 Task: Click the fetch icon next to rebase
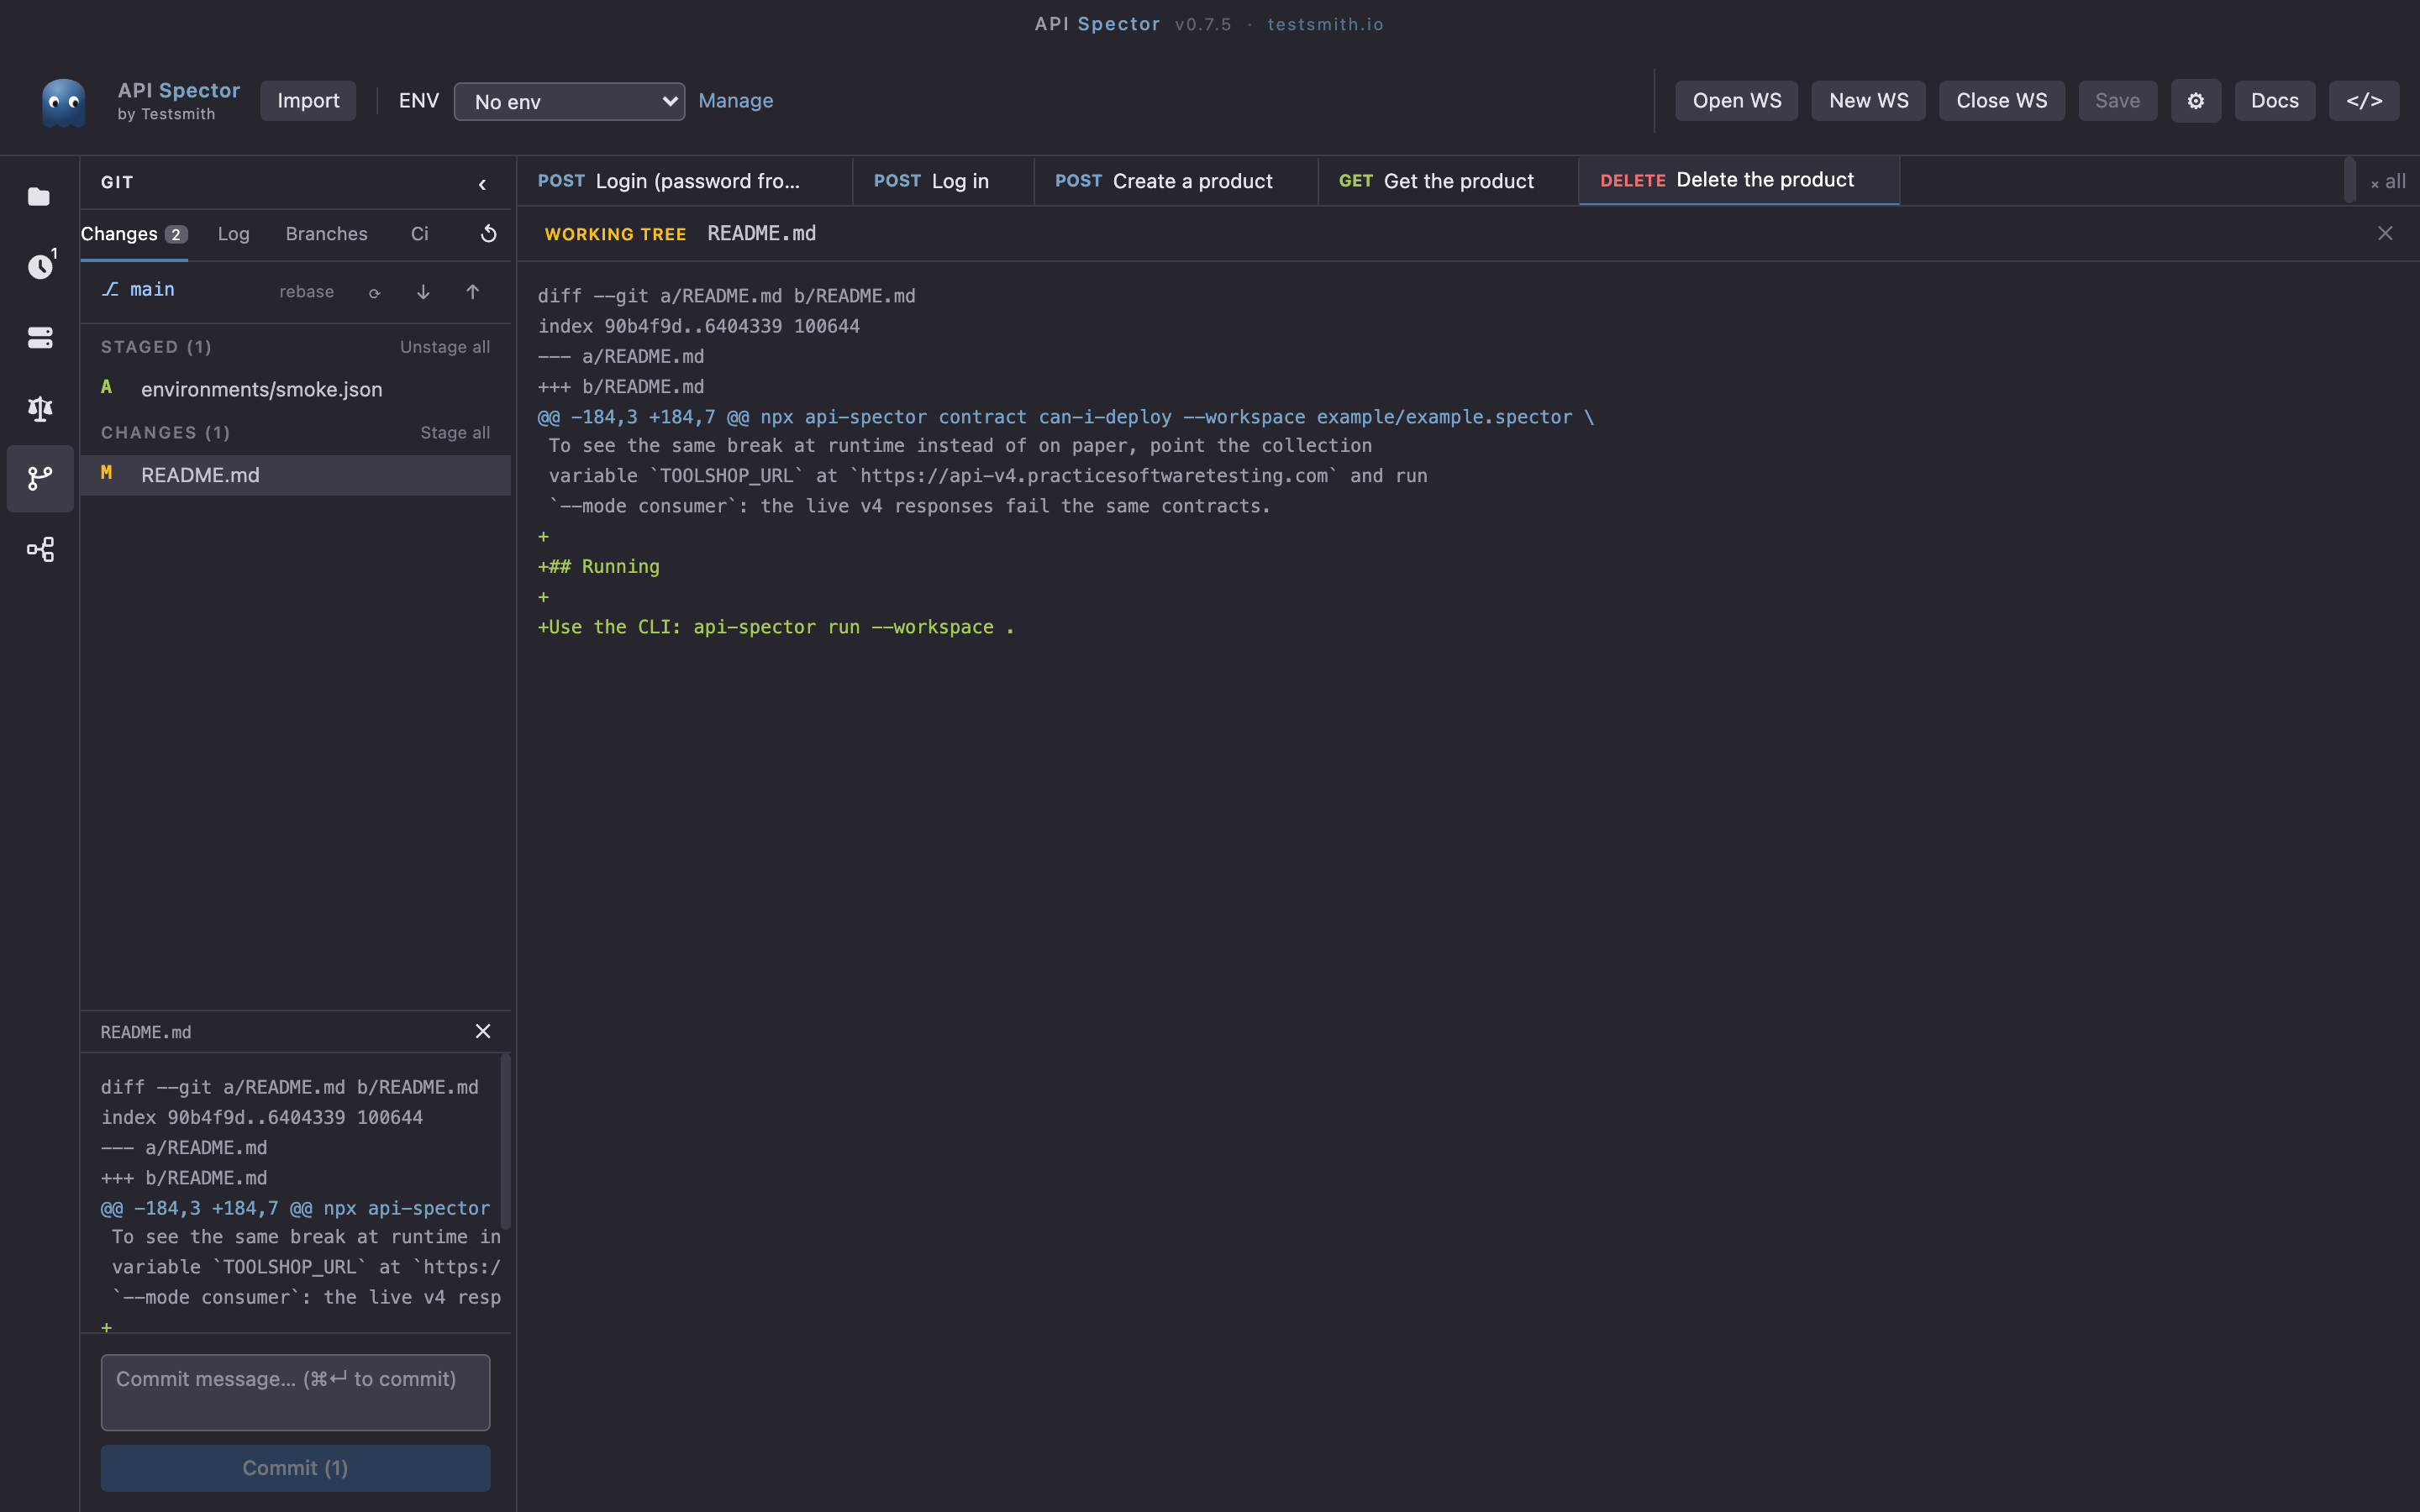point(374,292)
